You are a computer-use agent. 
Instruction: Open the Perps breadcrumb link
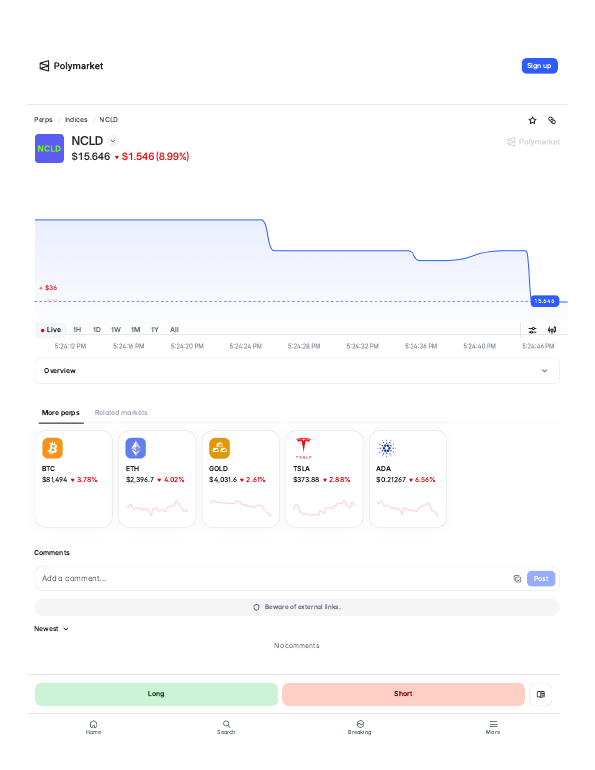pyautogui.click(x=43, y=120)
